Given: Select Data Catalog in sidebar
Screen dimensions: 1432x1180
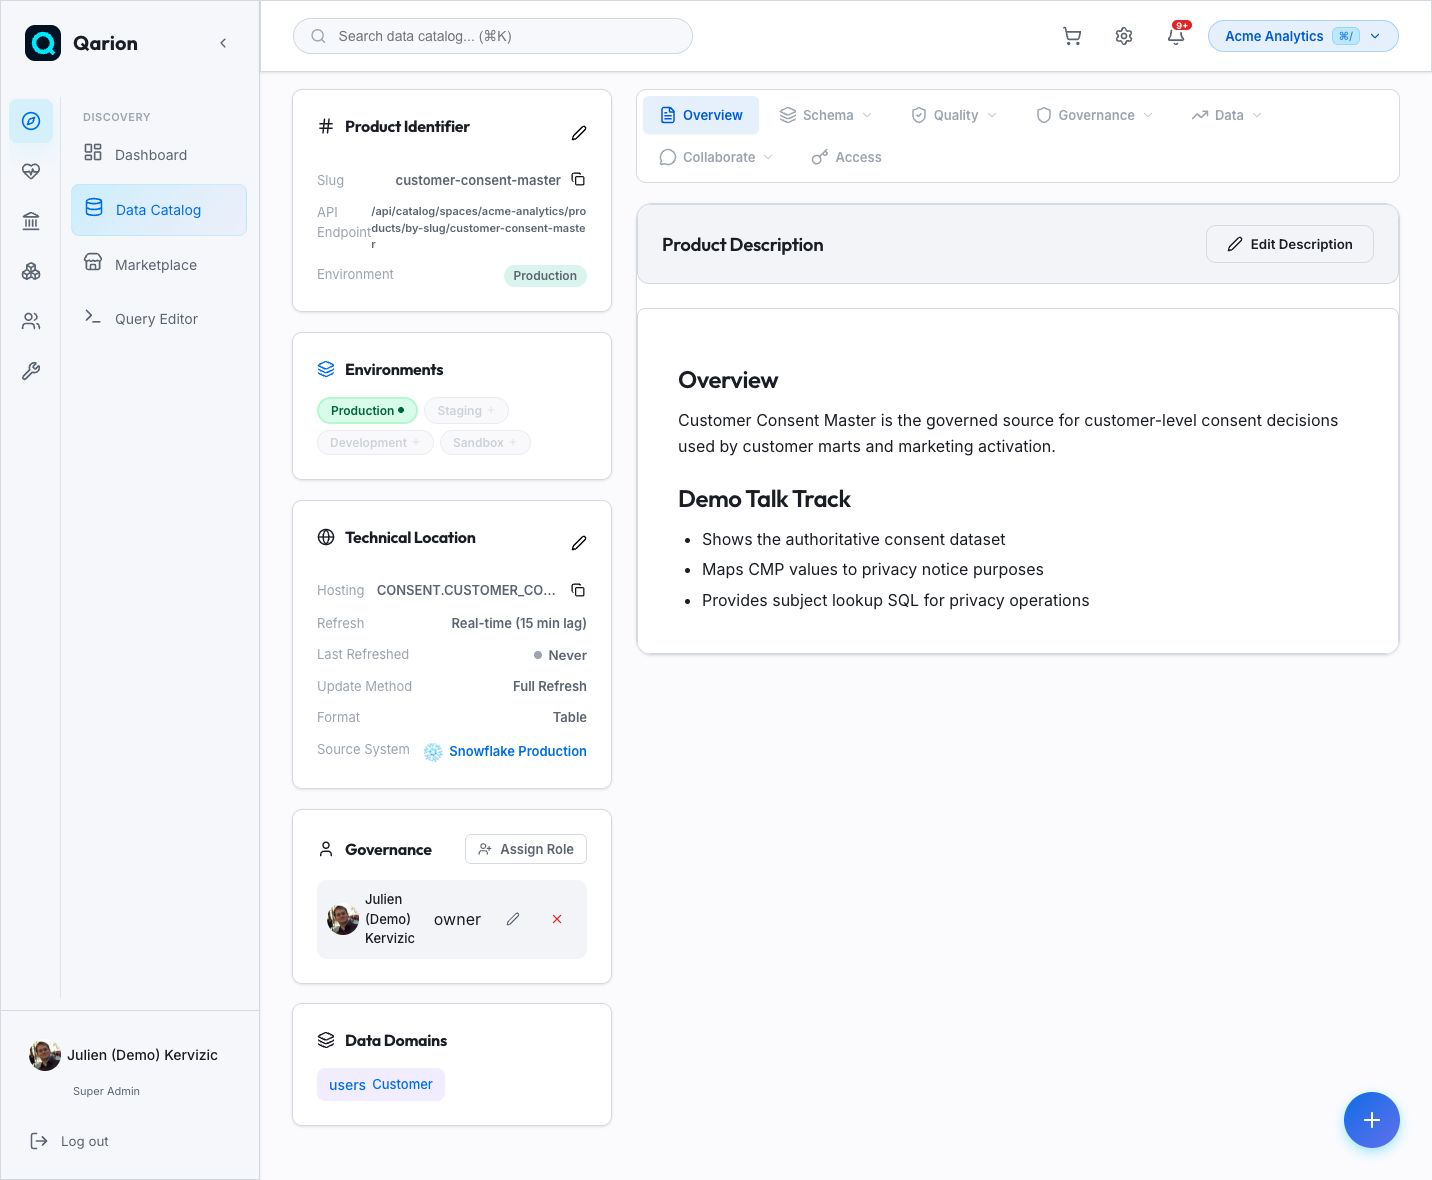Looking at the screenshot, I should (159, 210).
